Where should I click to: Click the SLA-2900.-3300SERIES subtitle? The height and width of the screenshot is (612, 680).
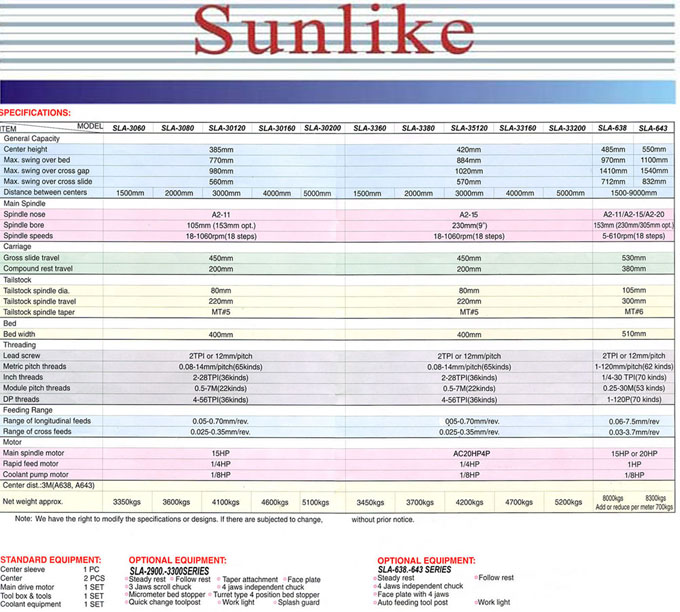pyautogui.click(x=169, y=571)
